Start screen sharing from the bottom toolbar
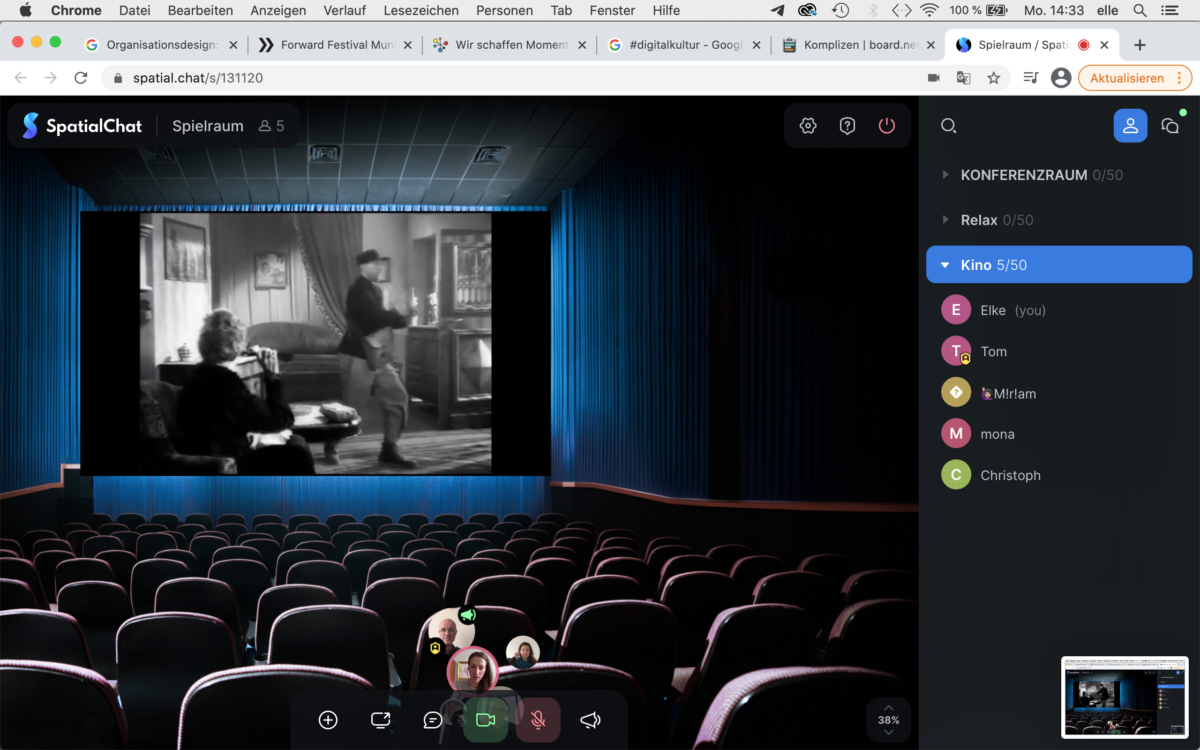Viewport: 1200px width, 750px height. point(380,720)
